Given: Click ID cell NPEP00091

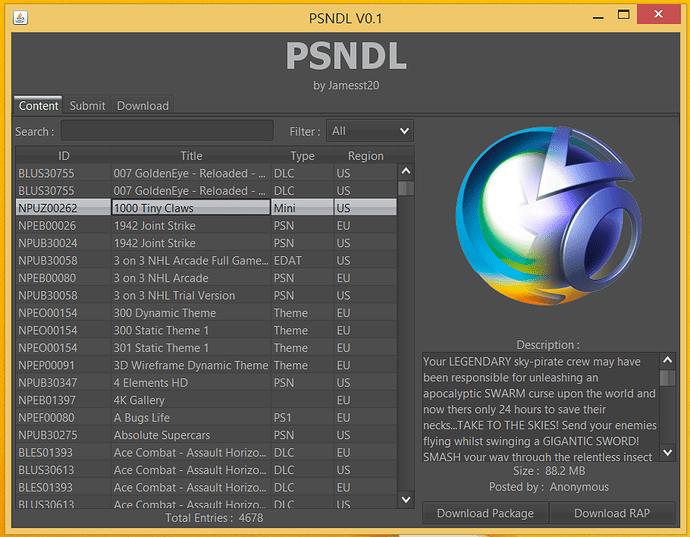Looking at the screenshot, I should tap(63, 365).
